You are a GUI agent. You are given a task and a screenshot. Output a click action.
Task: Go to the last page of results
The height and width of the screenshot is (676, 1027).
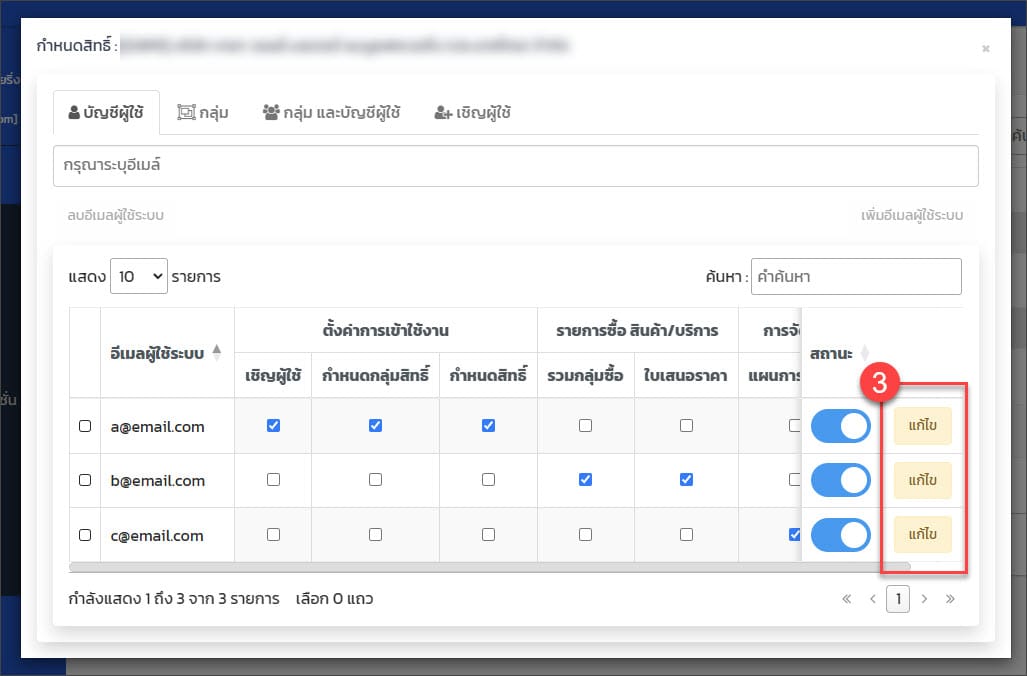[x=950, y=599]
